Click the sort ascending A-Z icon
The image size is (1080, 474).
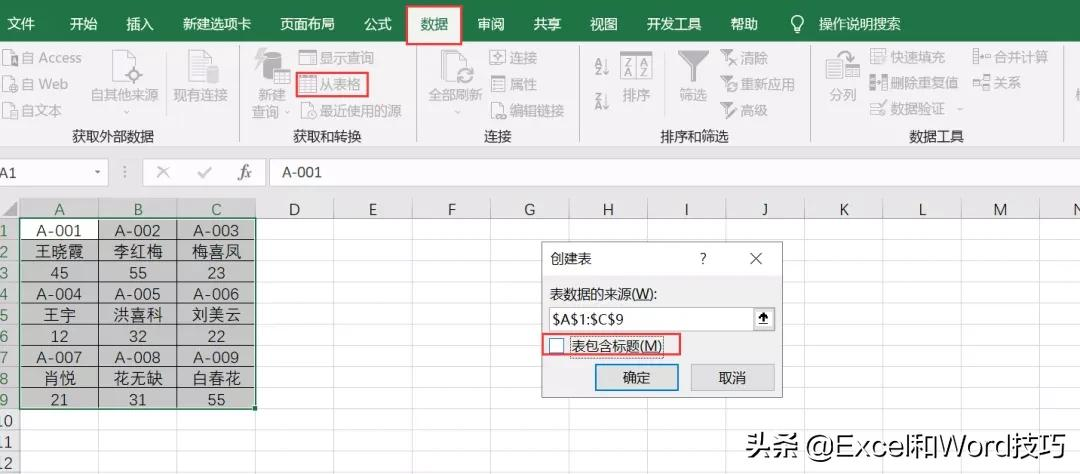[602, 67]
